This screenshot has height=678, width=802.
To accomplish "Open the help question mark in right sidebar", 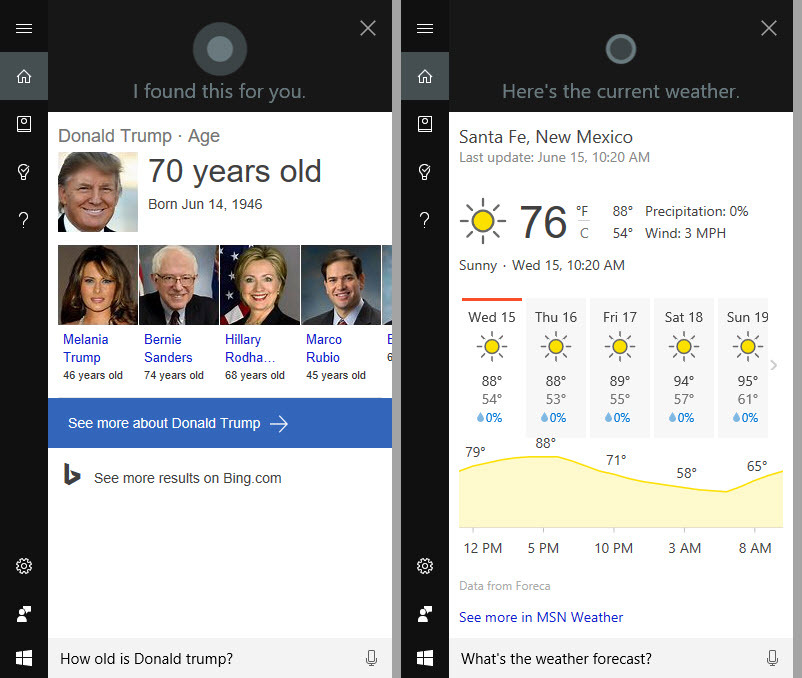I will [424, 220].
